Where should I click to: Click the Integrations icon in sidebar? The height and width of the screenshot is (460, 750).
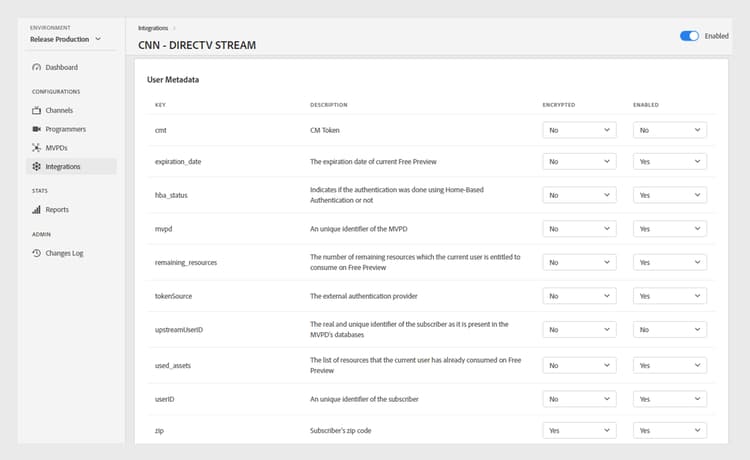37,167
